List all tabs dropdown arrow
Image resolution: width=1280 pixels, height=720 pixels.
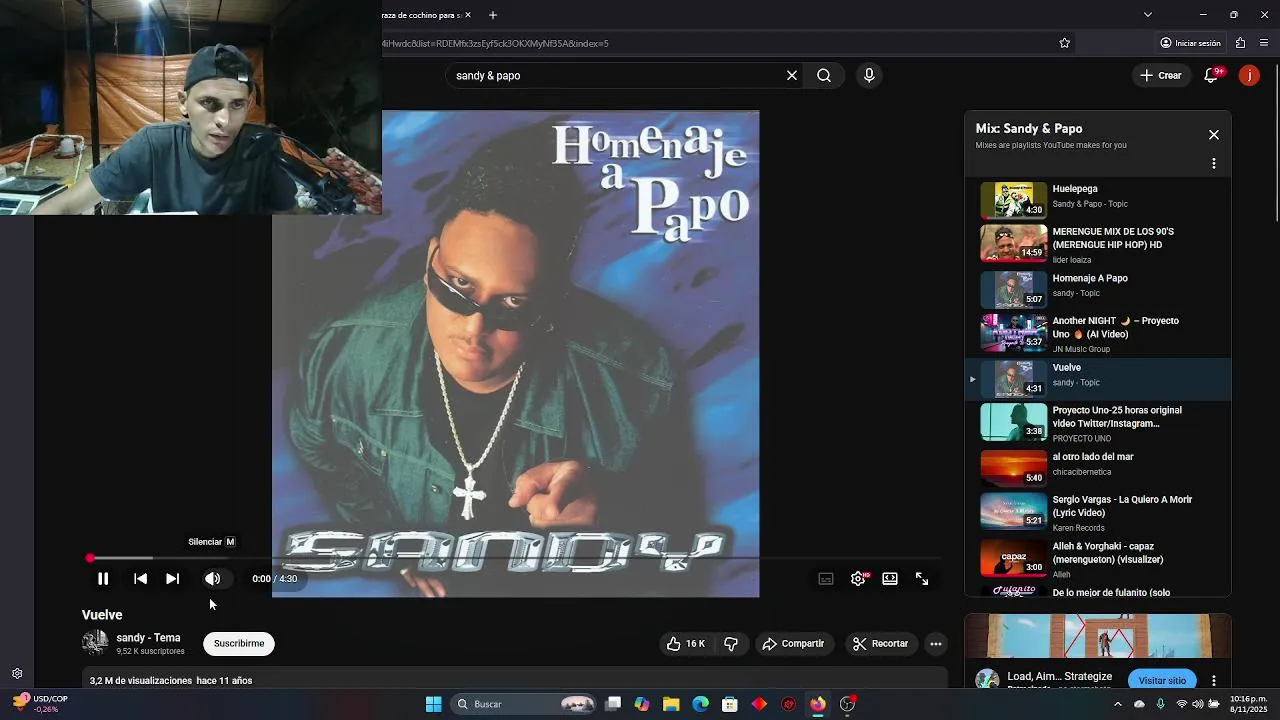1147,15
